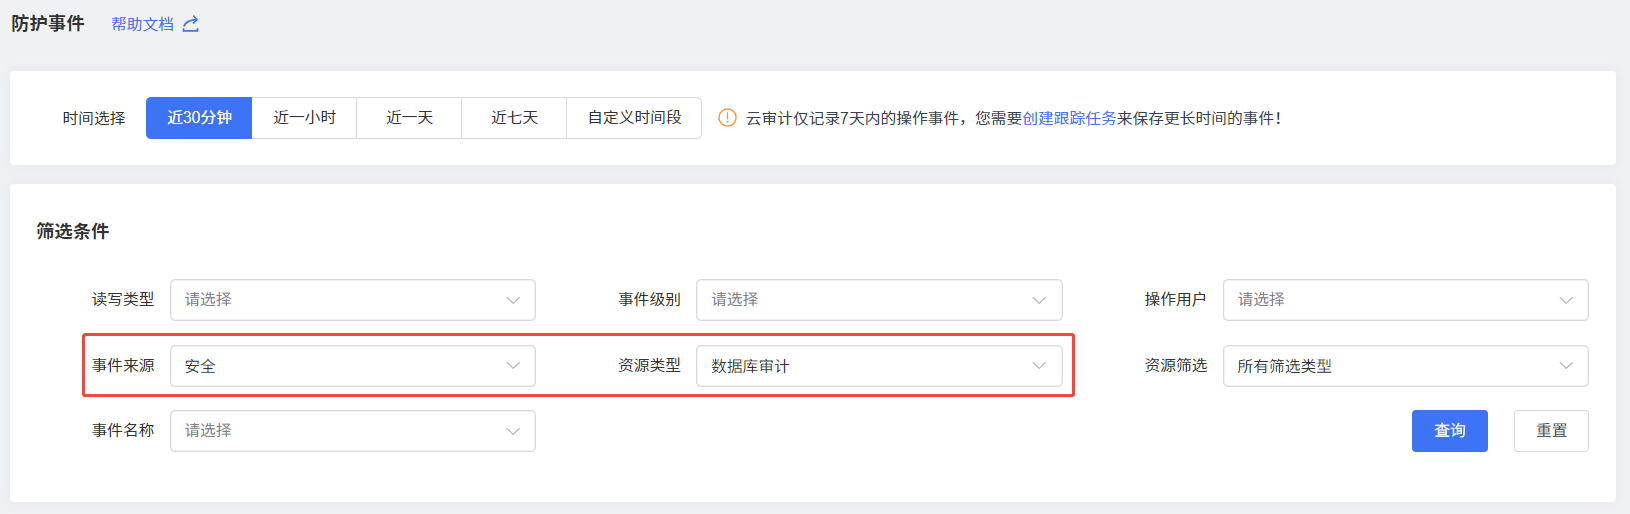
Task: Click the chevron arrow in 事件名称 field
Action: coord(513,431)
